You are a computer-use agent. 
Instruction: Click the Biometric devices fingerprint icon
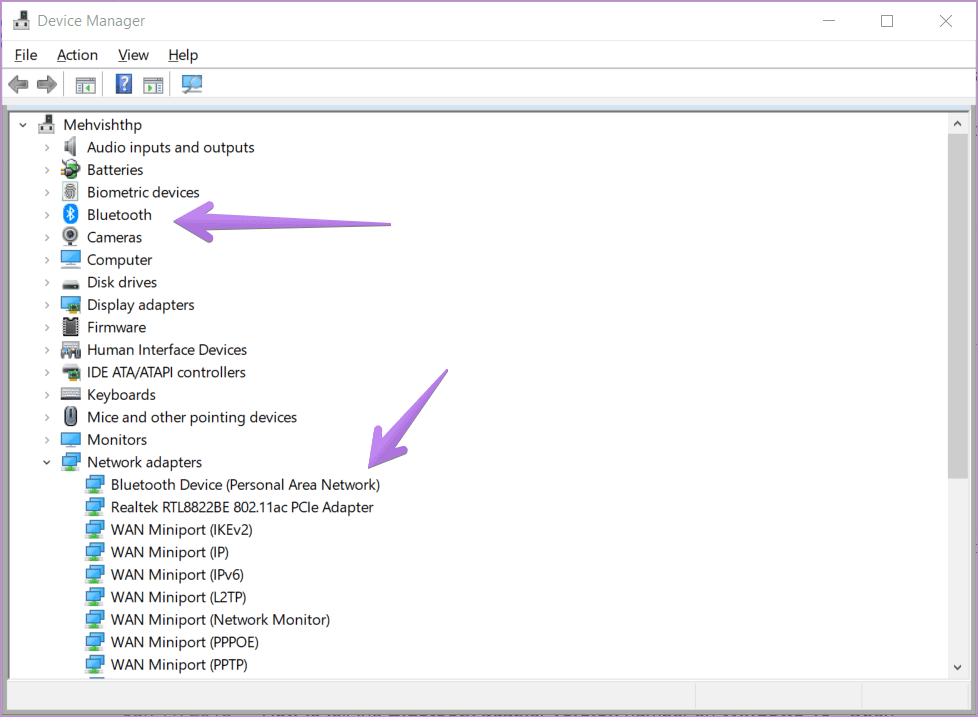(x=70, y=192)
